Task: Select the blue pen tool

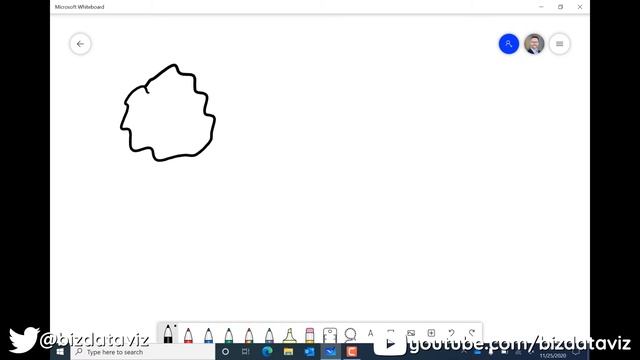Action: pyautogui.click(x=208, y=335)
